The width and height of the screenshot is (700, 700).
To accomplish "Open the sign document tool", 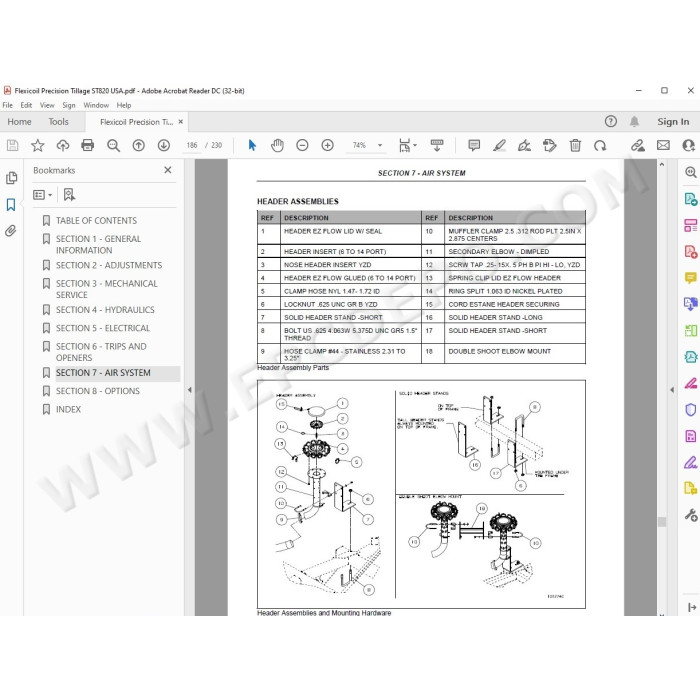I will point(524,146).
